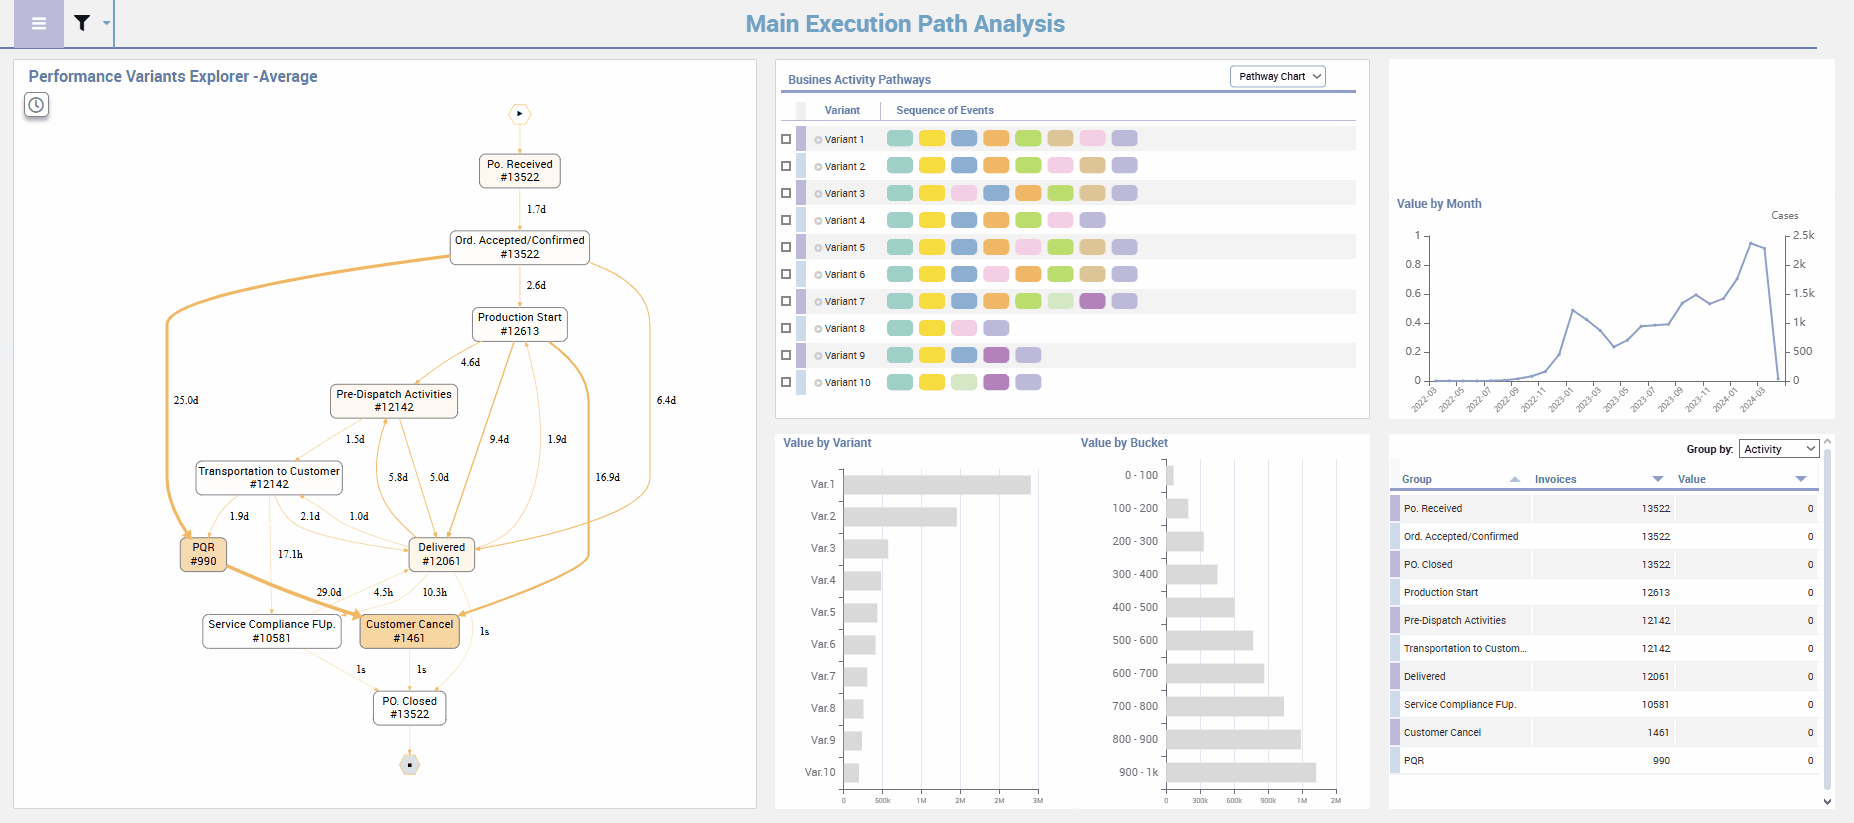1854x823 pixels.
Task: Select the PO. Closed table row
Action: 1604,564
